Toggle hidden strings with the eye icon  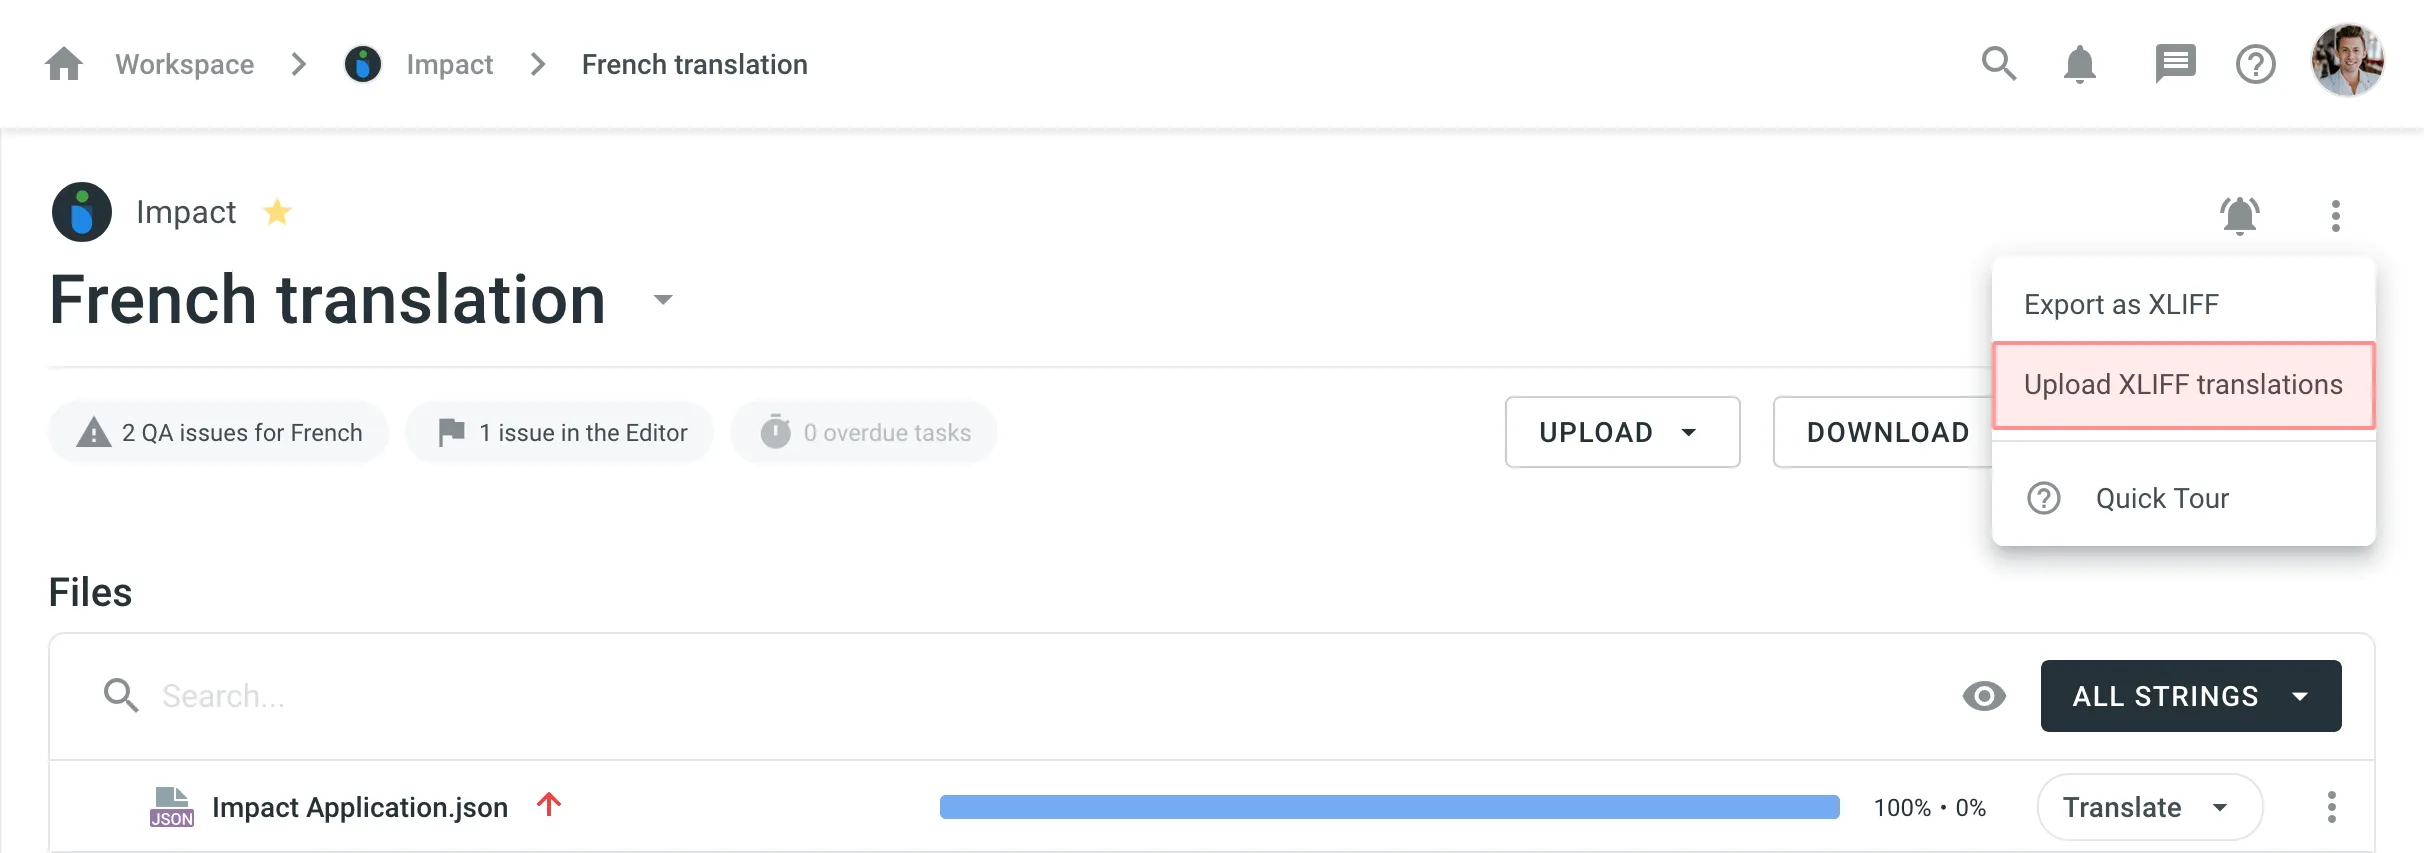1983,695
